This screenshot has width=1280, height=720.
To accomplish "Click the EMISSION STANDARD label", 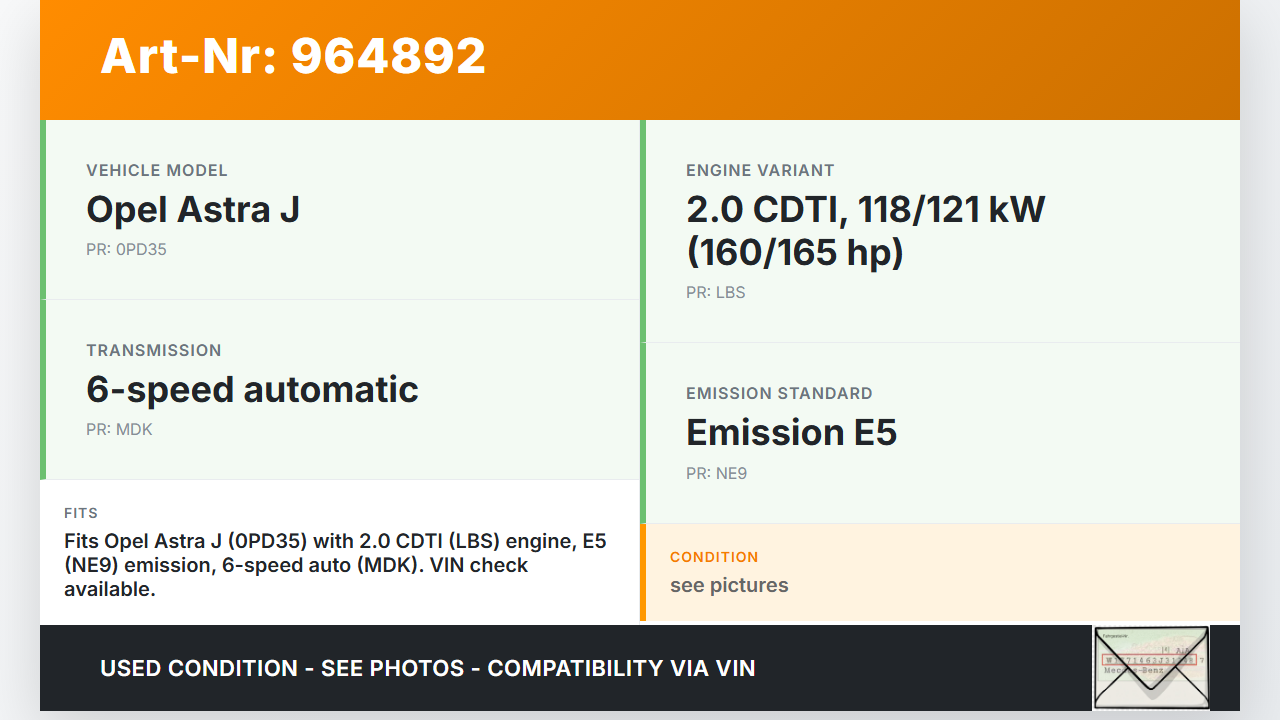I will point(779,394).
